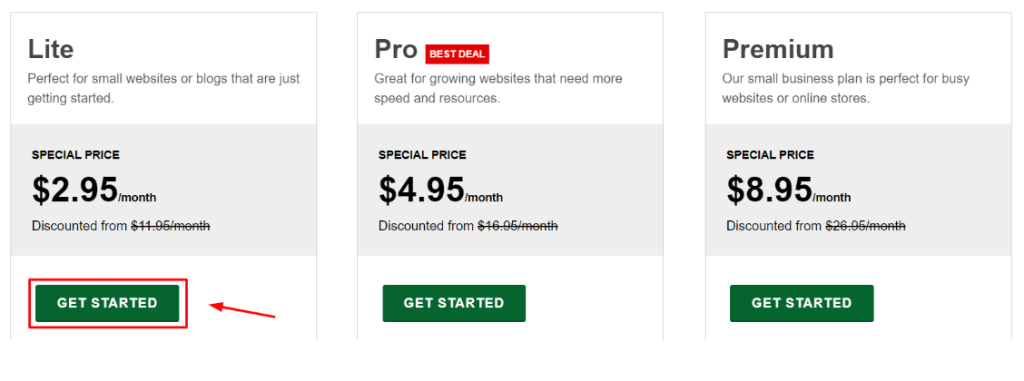Click the red BEST DEAL badge
The image size is (1024, 381).
(x=457, y=54)
